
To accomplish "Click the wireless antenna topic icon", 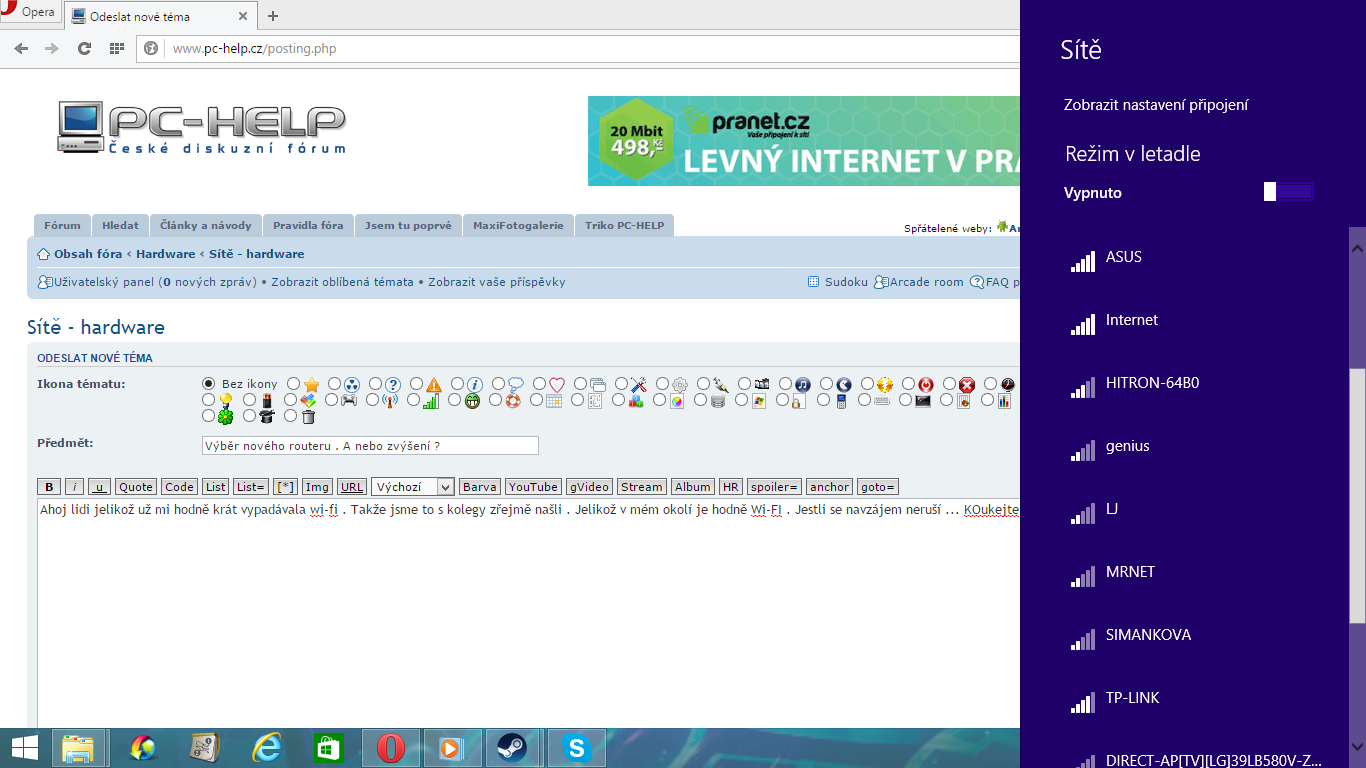I will 390,401.
